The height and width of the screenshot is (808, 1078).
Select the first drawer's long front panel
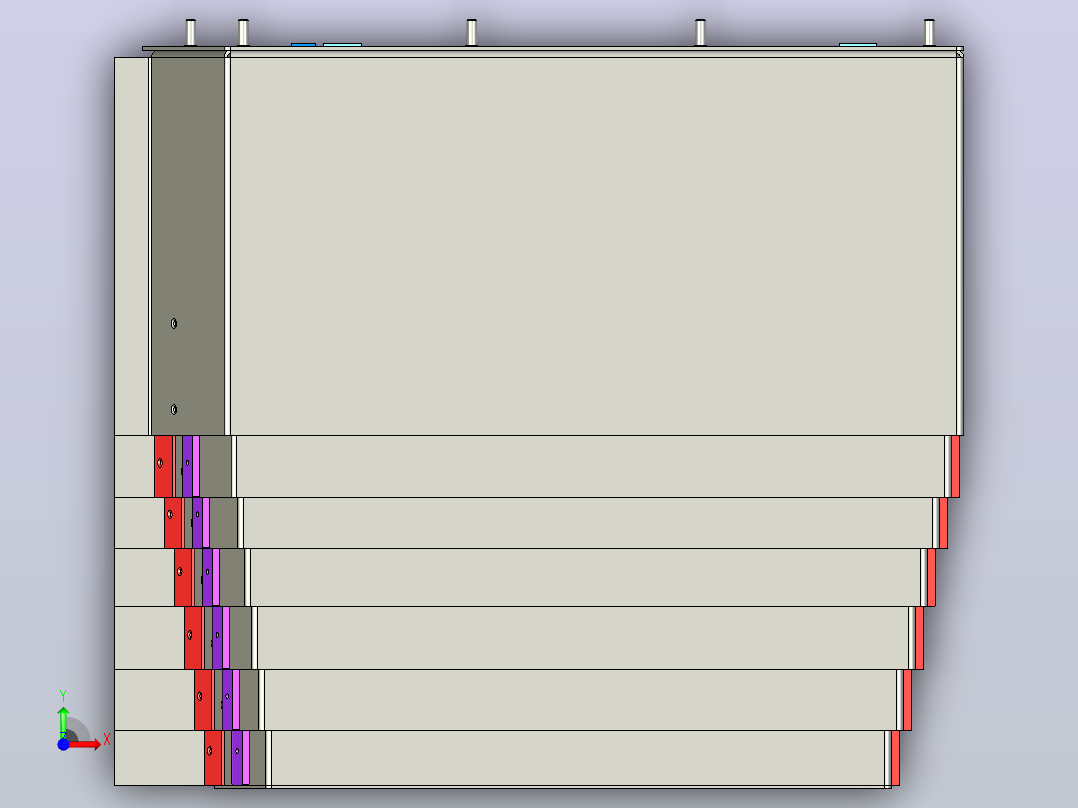[x=591, y=466]
